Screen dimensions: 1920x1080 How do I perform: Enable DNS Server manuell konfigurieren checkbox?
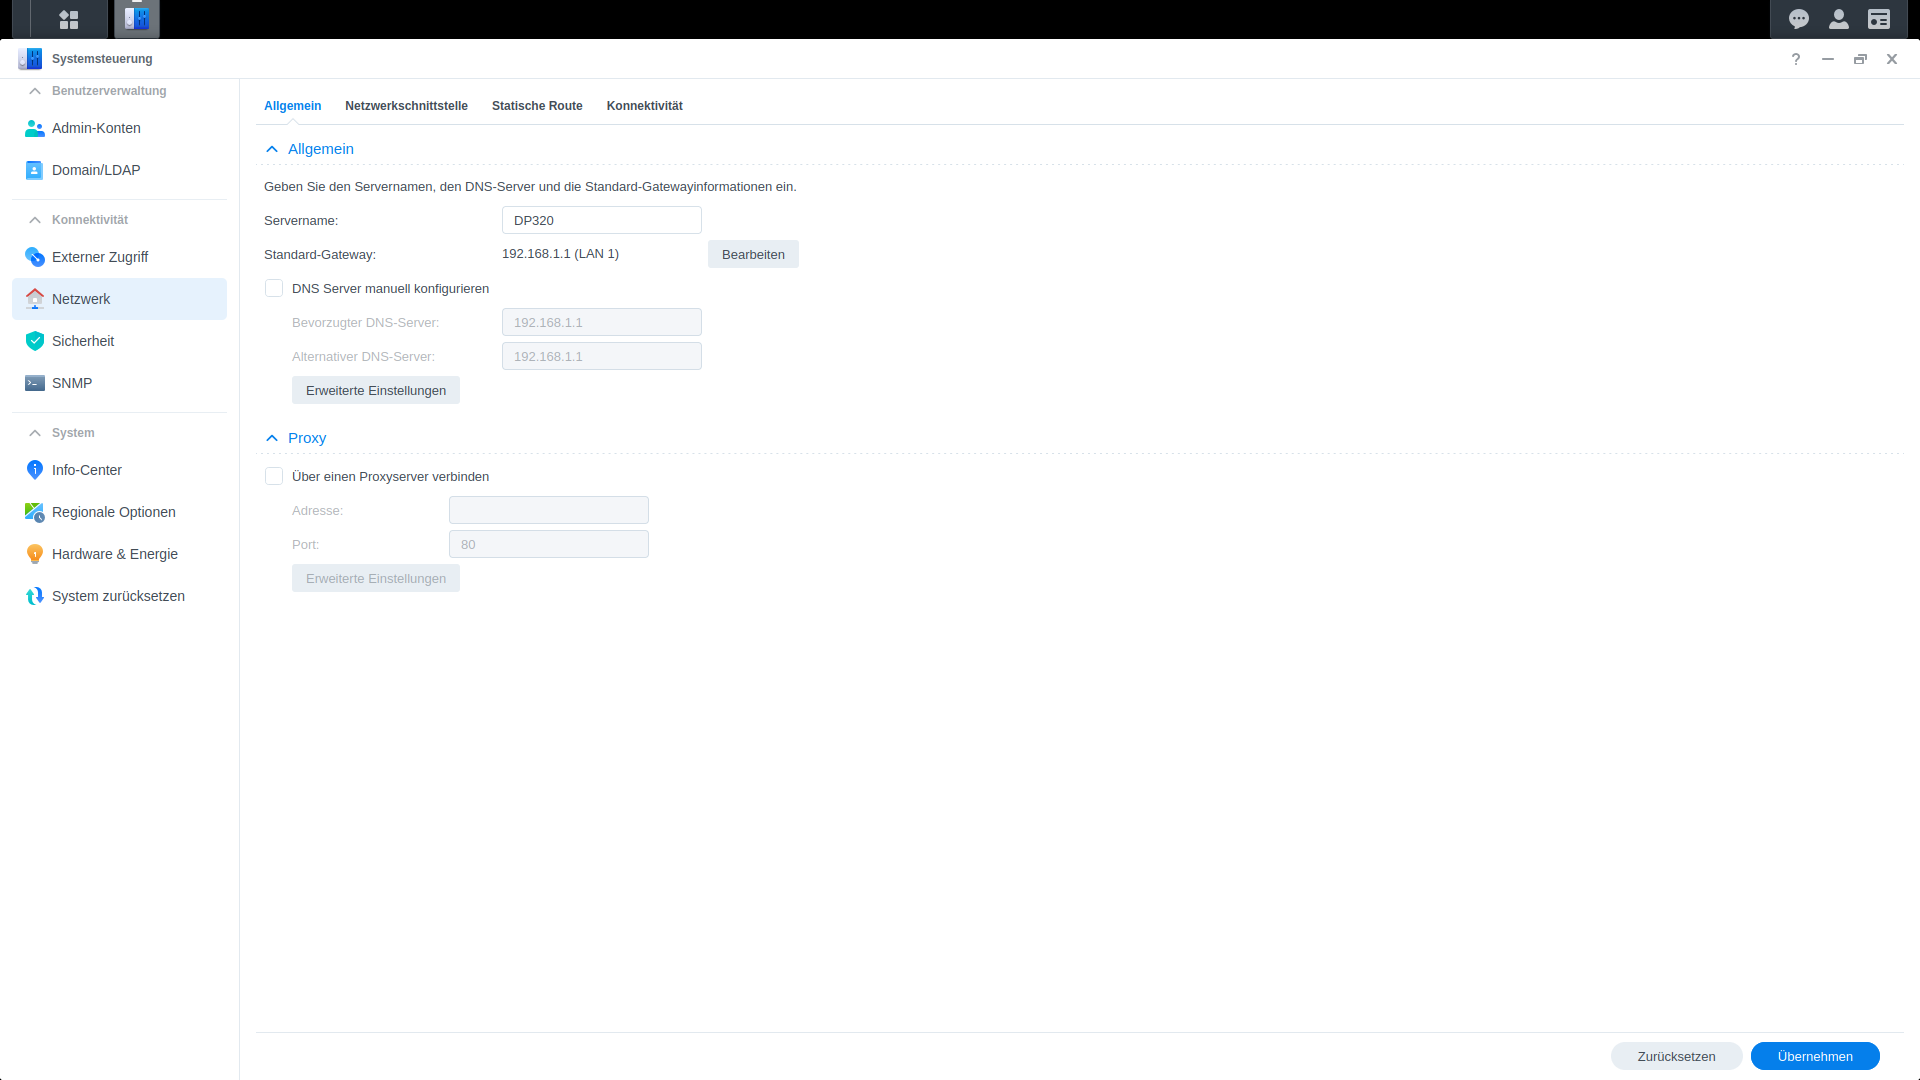274,289
